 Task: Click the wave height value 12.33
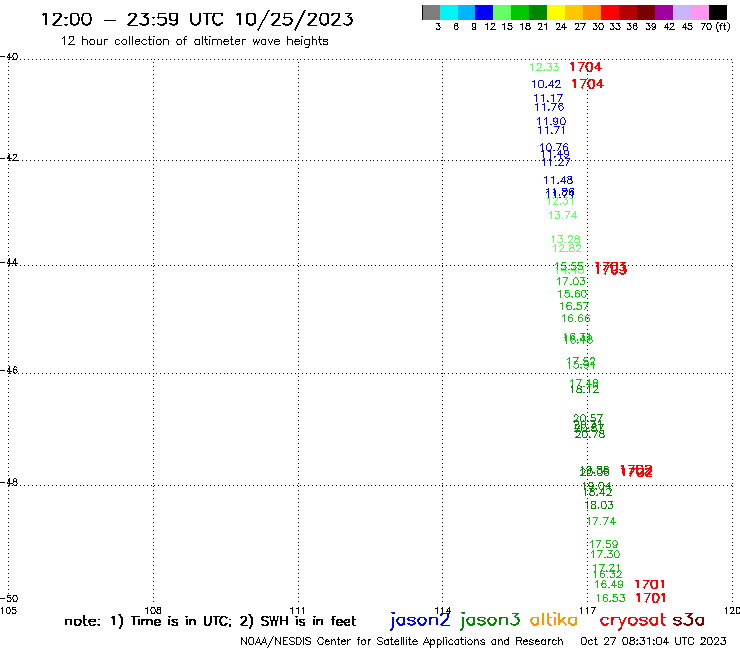[544, 68]
